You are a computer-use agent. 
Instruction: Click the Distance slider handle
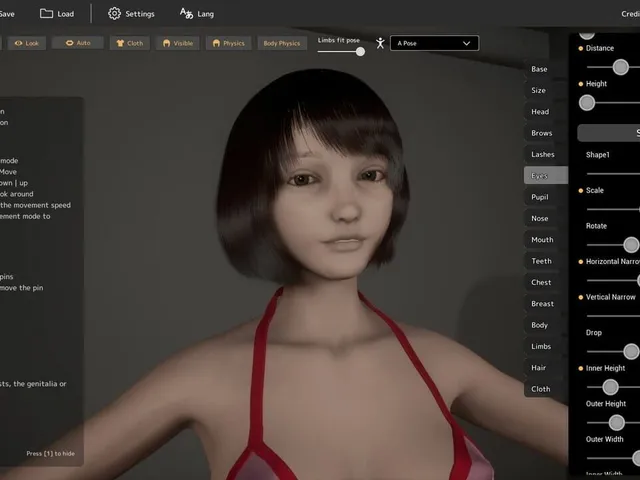point(620,67)
